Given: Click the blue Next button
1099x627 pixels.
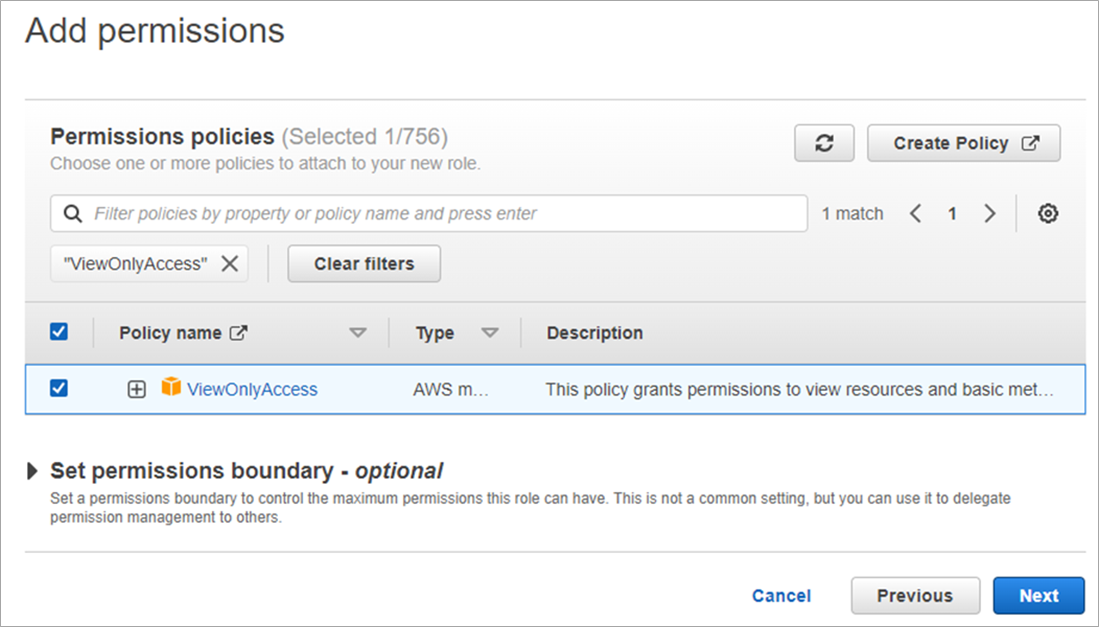Looking at the screenshot, I should [1038, 596].
